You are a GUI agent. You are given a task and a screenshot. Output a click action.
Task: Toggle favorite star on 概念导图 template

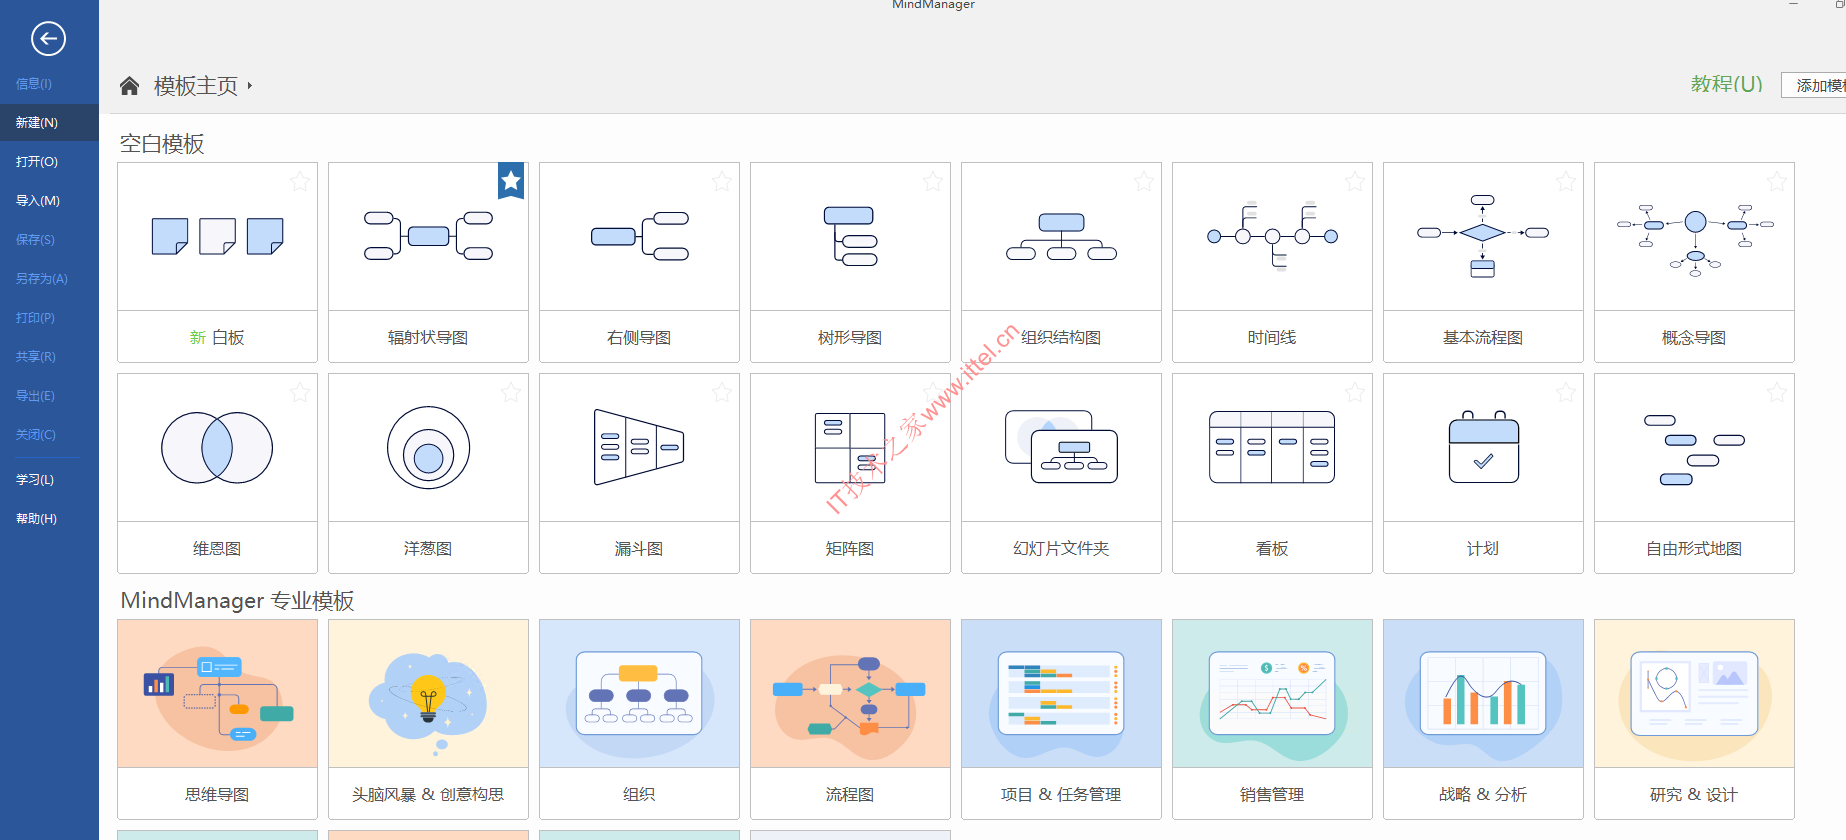tap(1777, 181)
